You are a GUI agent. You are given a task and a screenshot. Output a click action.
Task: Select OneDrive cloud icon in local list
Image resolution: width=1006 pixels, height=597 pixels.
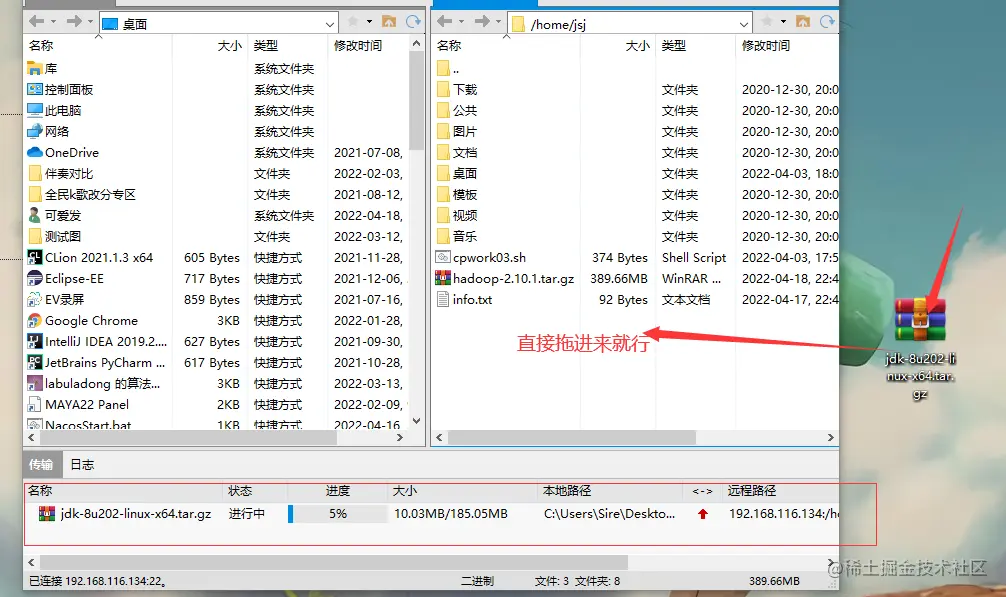pyautogui.click(x=35, y=153)
